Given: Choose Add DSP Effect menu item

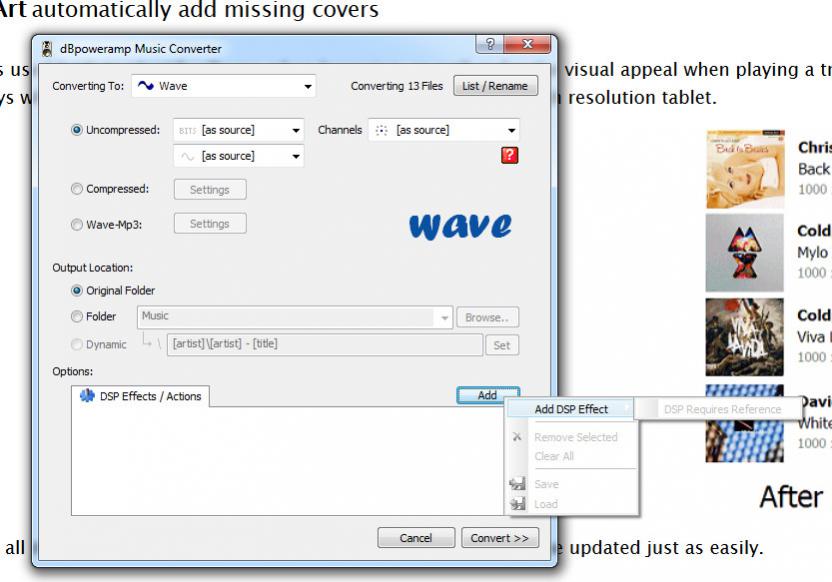Looking at the screenshot, I should pos(571,409).
